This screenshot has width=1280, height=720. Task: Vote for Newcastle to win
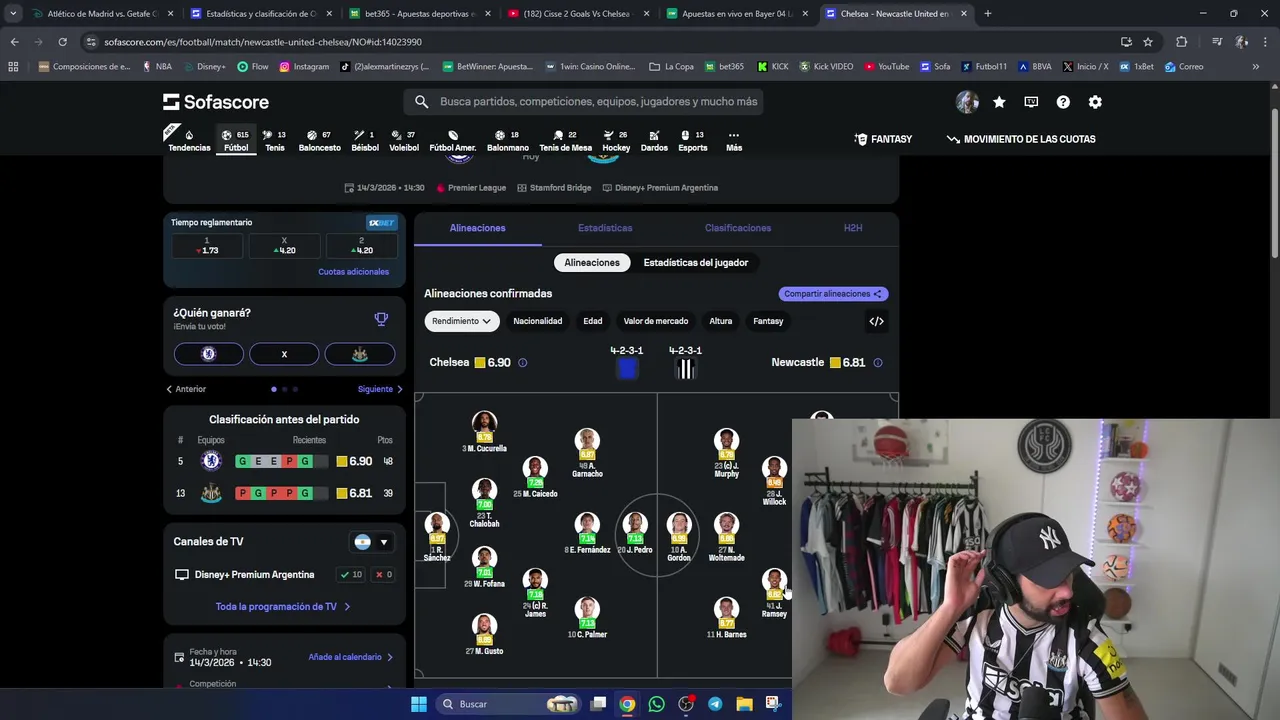click(x=360, y=354)
